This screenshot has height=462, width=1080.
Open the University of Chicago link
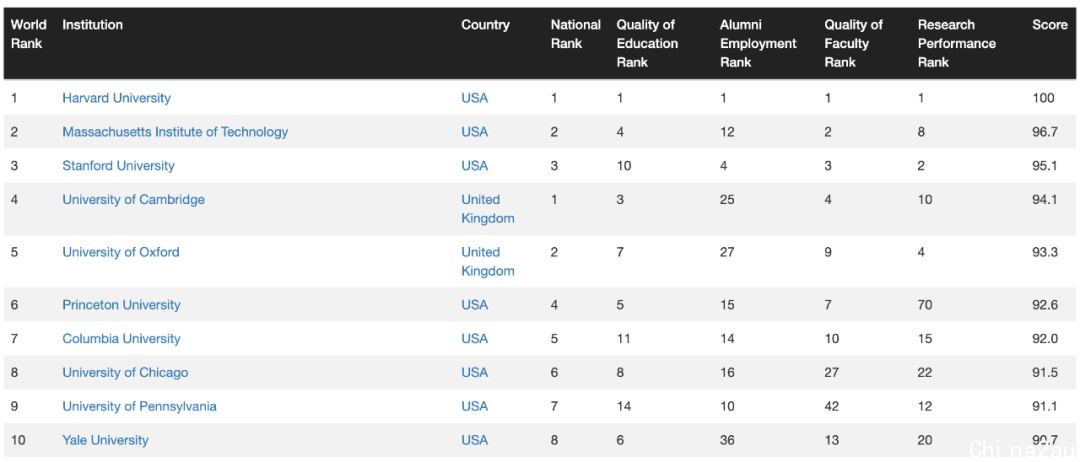125,372
